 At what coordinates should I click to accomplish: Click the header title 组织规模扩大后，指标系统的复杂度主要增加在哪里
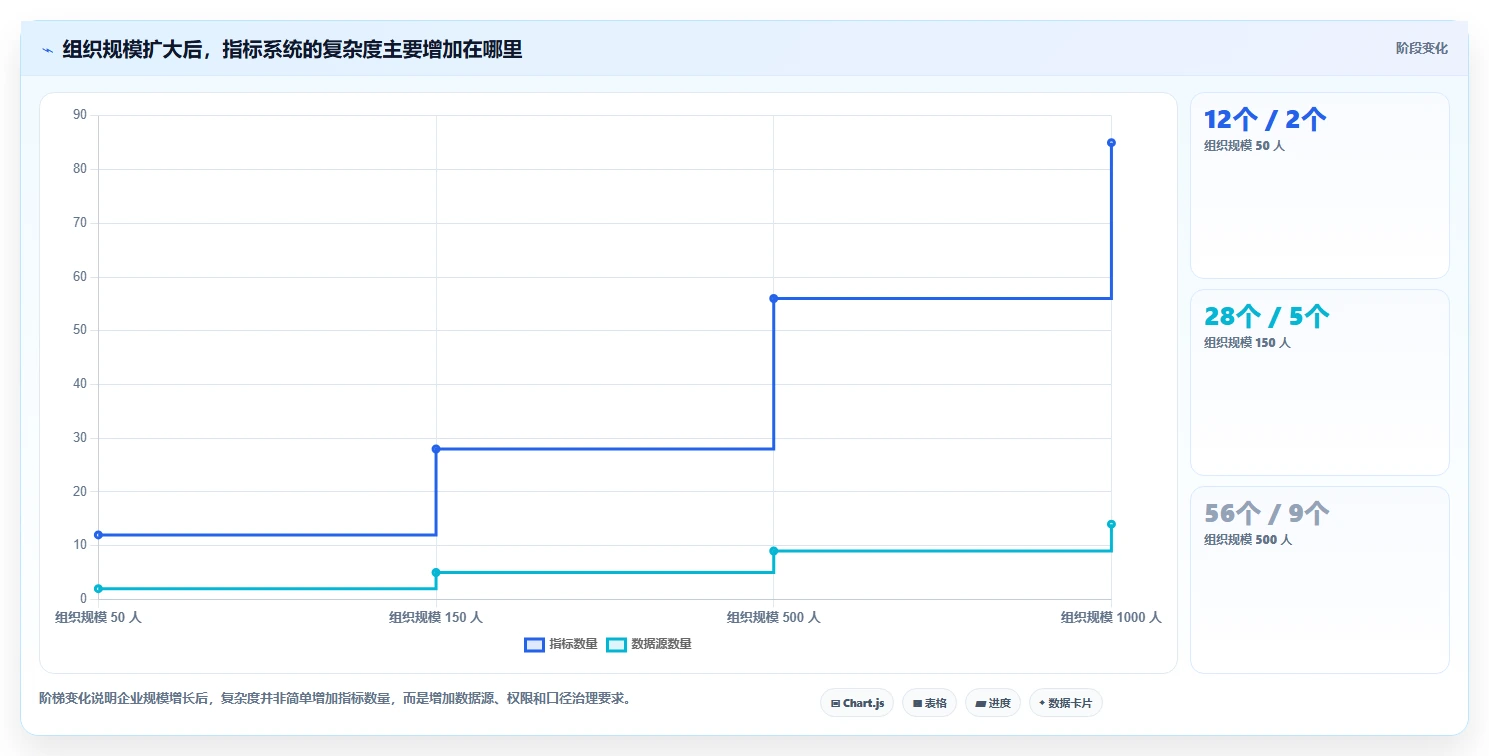[x=292, y=49]
